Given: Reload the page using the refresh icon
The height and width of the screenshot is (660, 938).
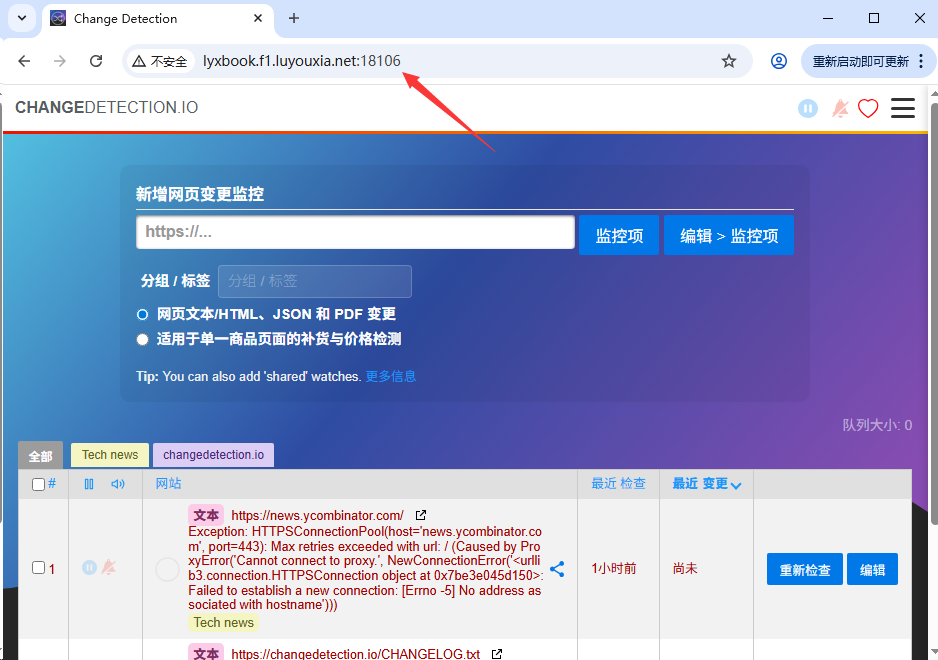Looking at the screenshot, I should click(96, 61).
